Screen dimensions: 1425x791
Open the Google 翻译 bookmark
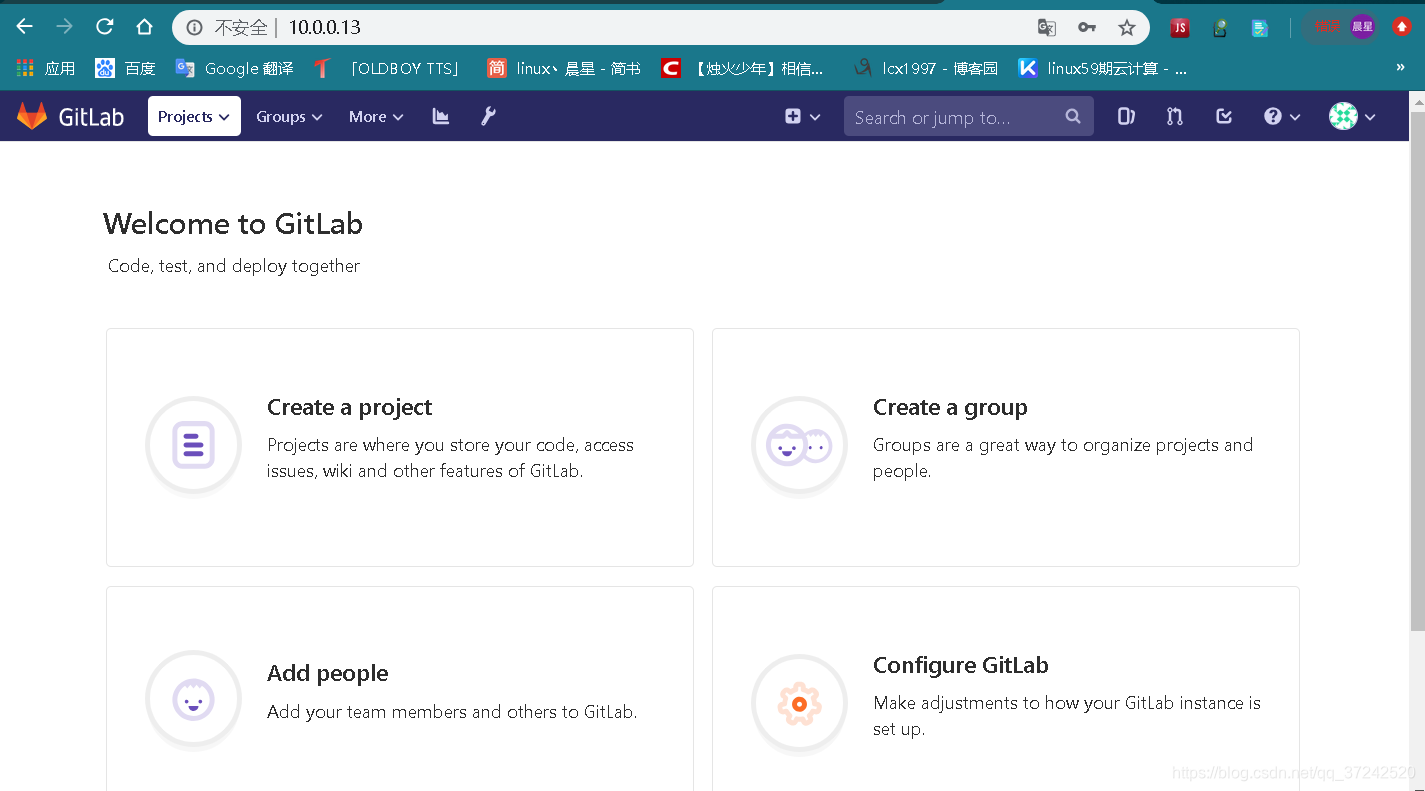click(234, 68)
